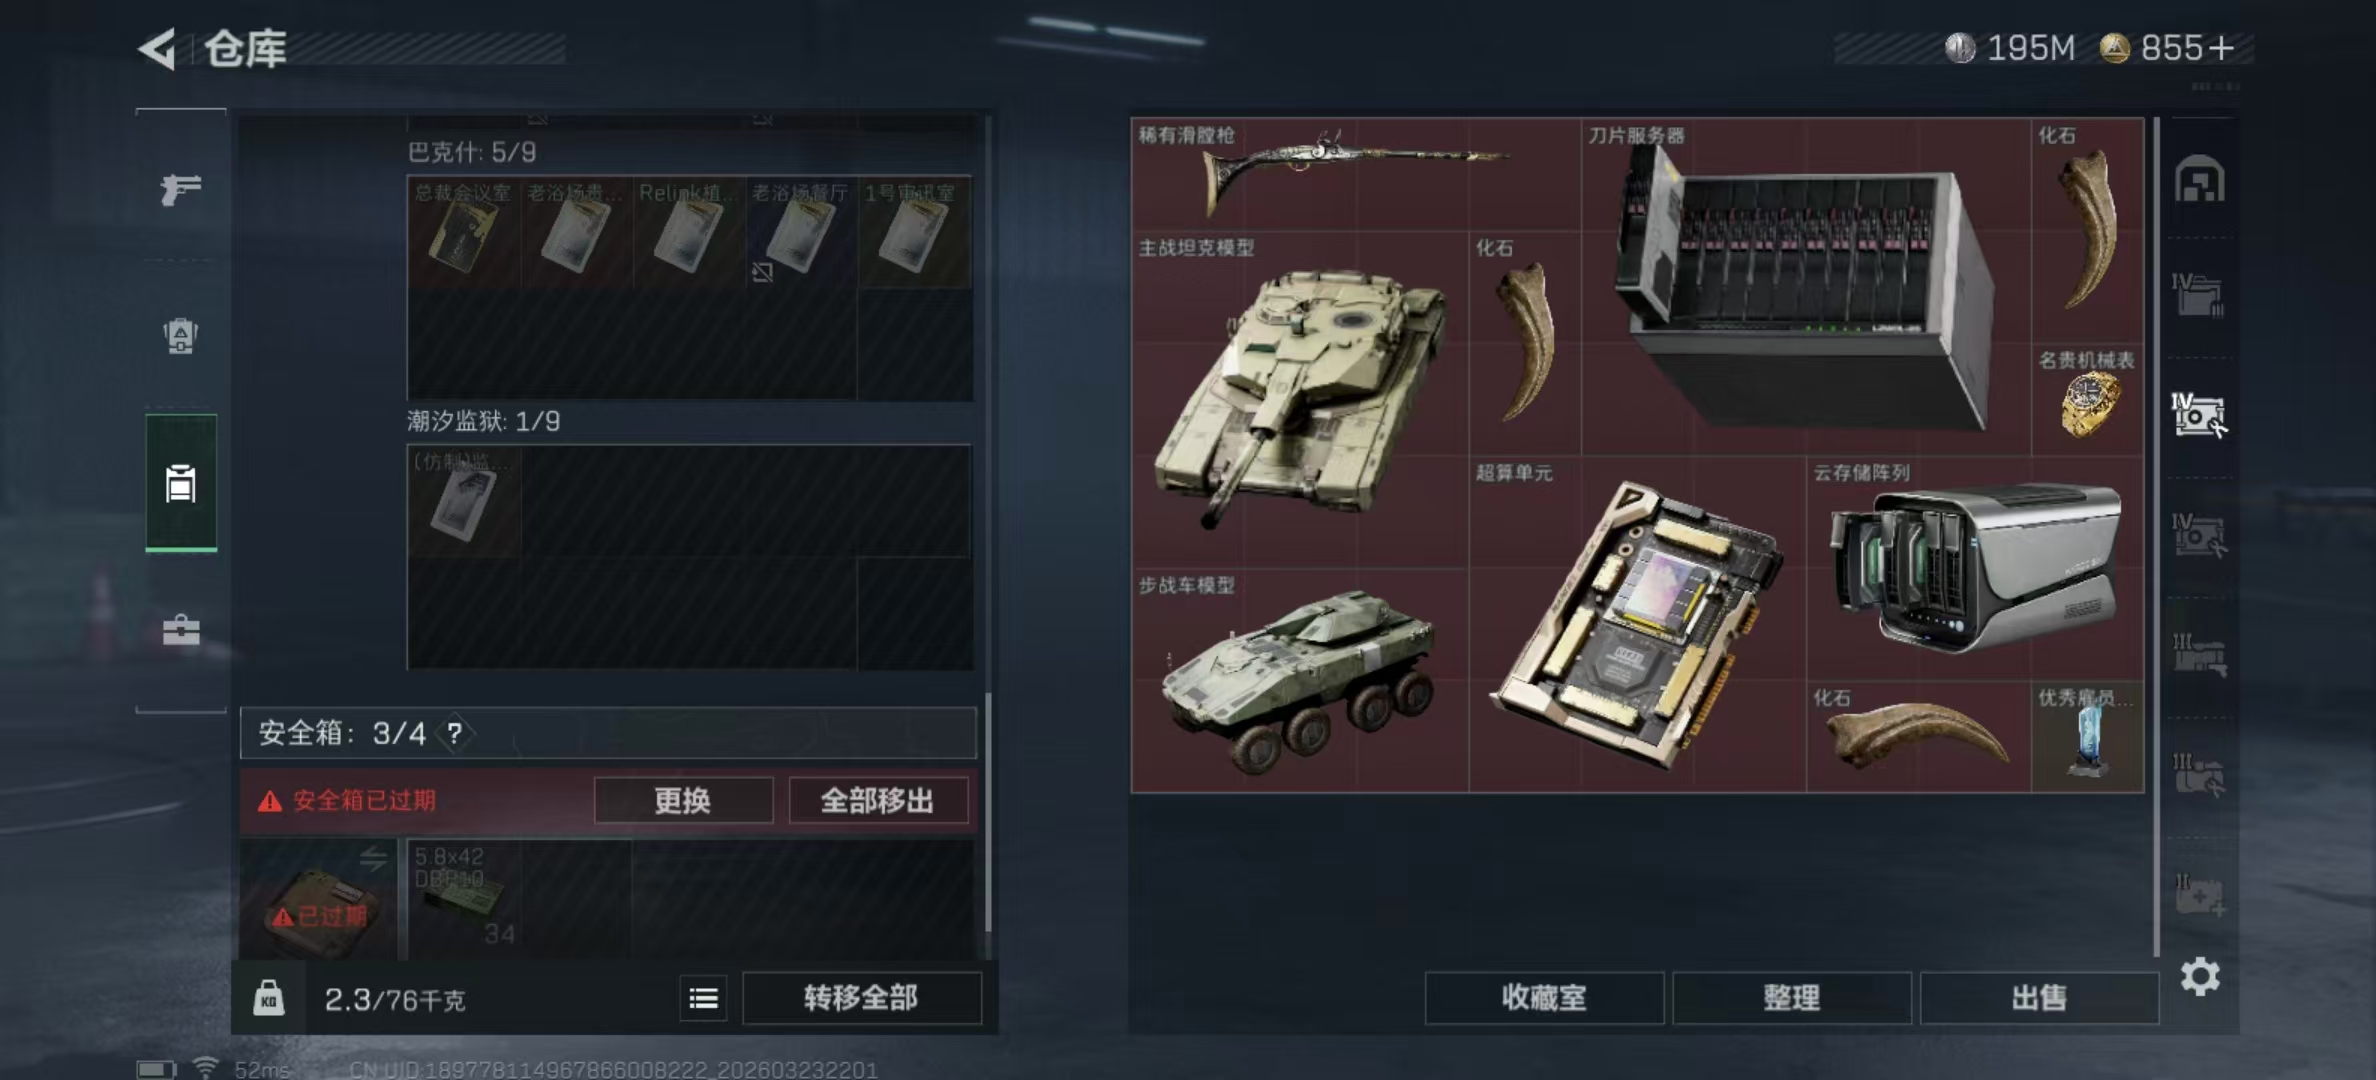Click the safe box question mark help
Screen dimensions: 2376x1080
455,733
